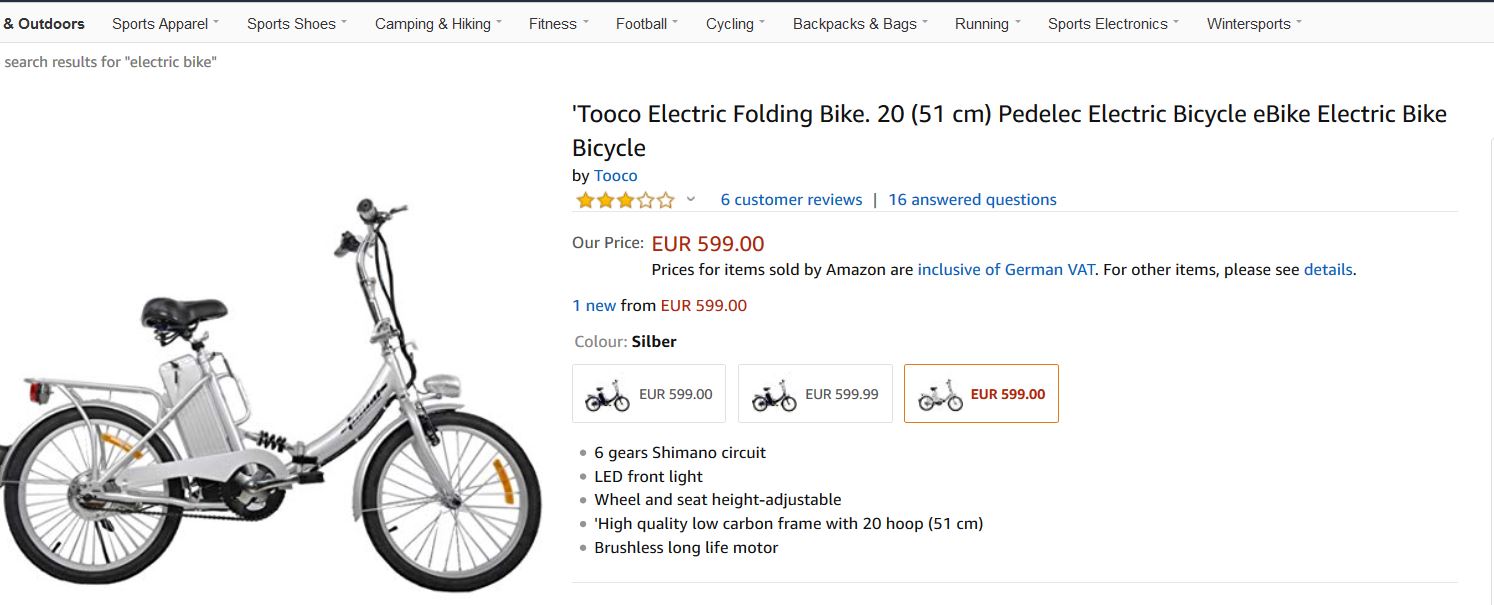Open the Cycling category menu
Viewport: 1494px width, 605px height.
(735, 24)
